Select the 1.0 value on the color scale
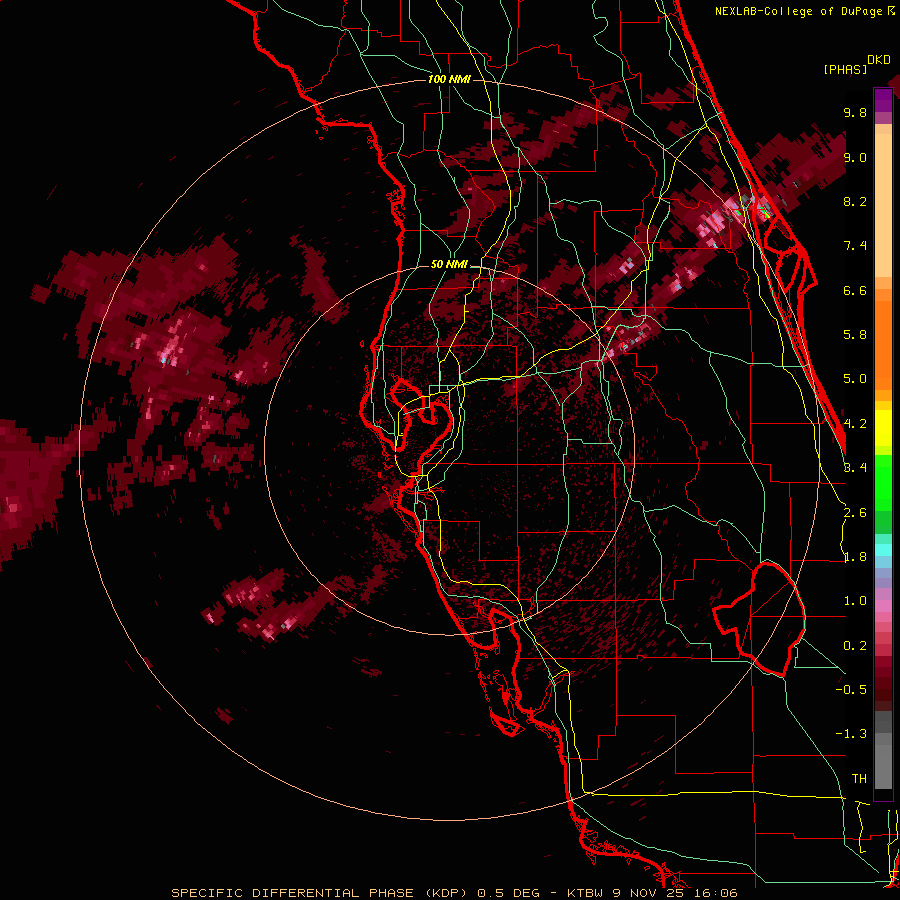Image resolution: width=900 pixels, height=900 pixels. 855,601
